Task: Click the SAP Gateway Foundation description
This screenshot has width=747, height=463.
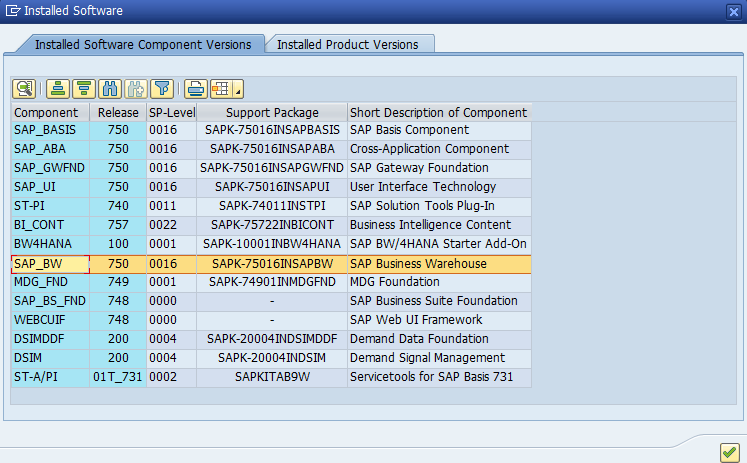Action: (x=439, y=168)
